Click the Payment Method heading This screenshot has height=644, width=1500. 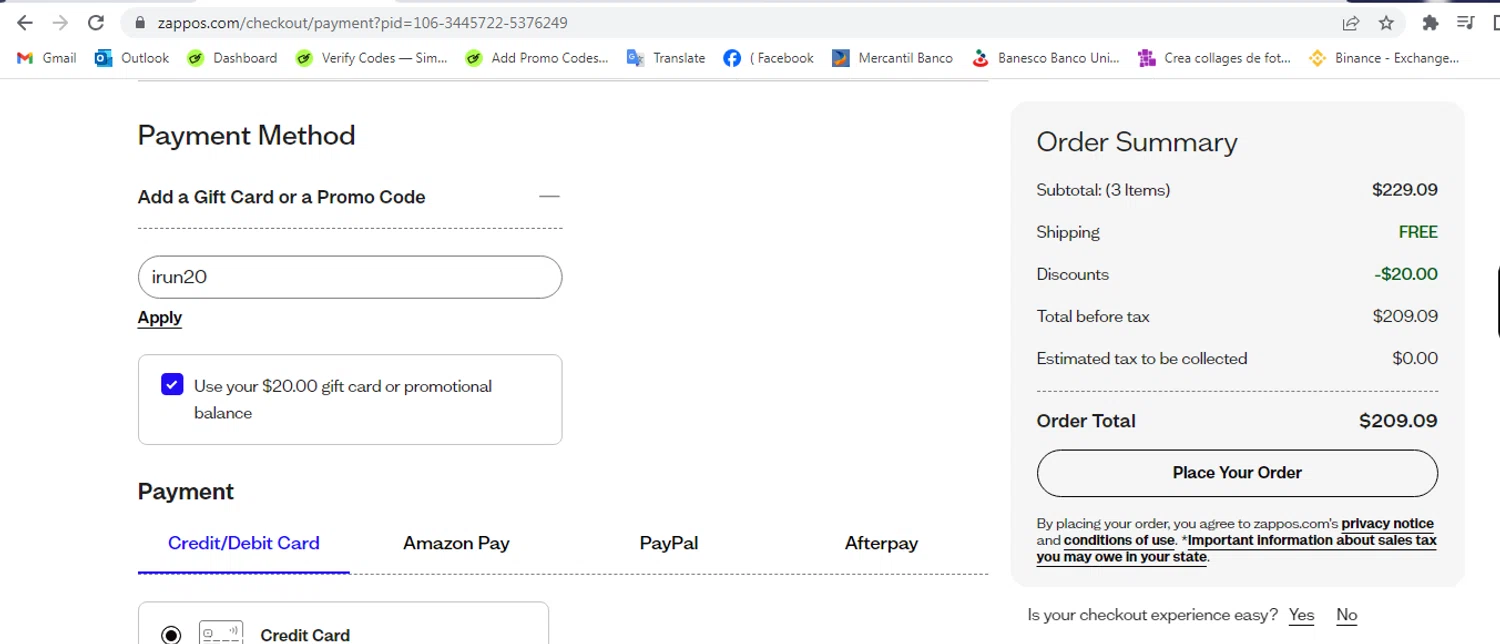coord(246,135)
